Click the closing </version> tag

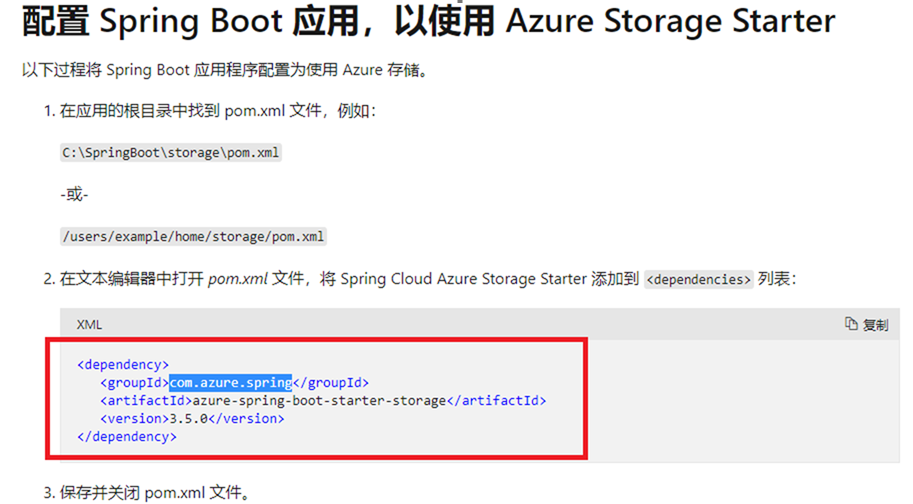click(x=254, y=418)
